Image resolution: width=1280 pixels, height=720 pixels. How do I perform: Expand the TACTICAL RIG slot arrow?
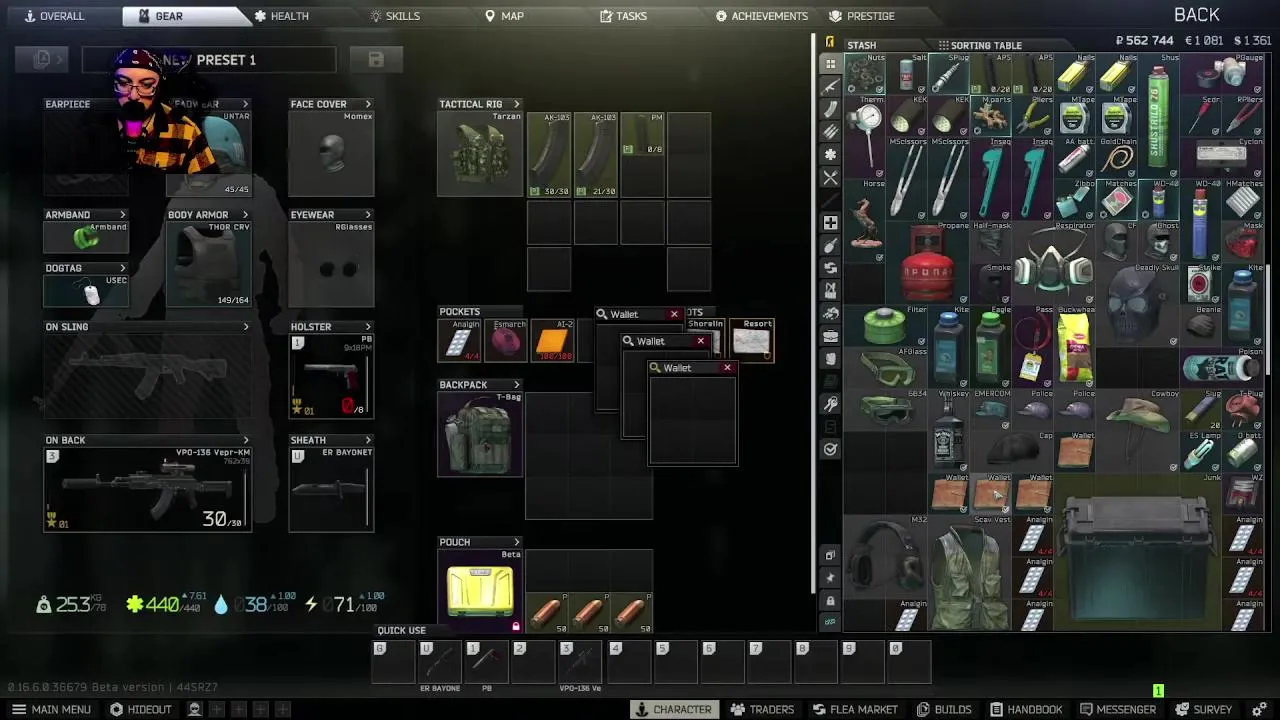pyautogui.click(x=516, y=104)
